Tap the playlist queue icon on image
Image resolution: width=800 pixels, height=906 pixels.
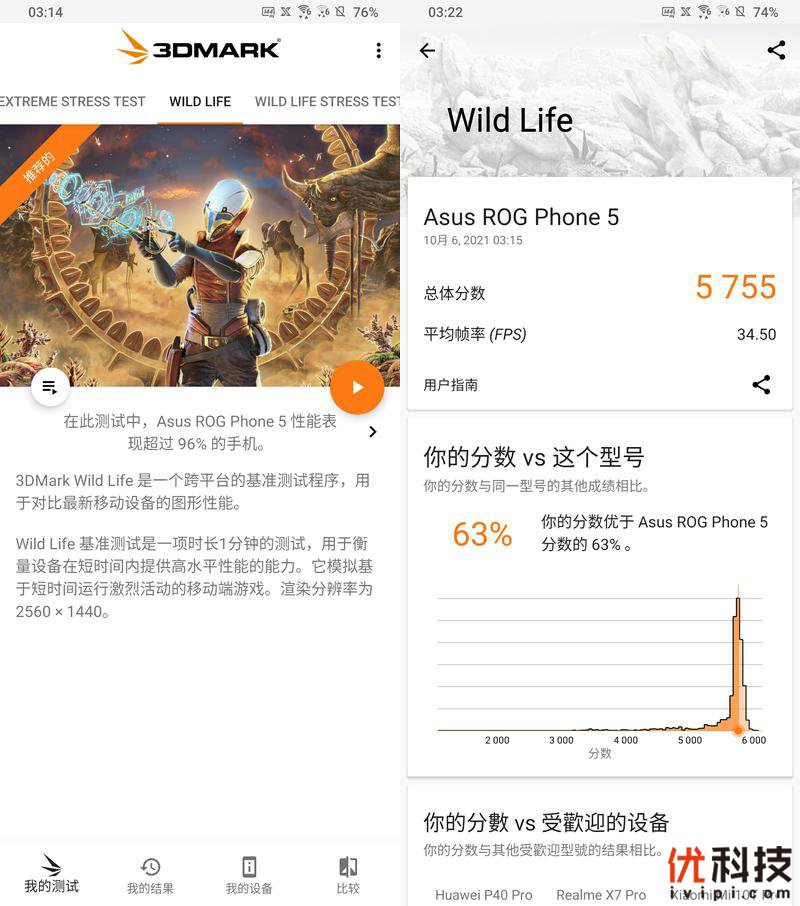click(x=50, y=387)
